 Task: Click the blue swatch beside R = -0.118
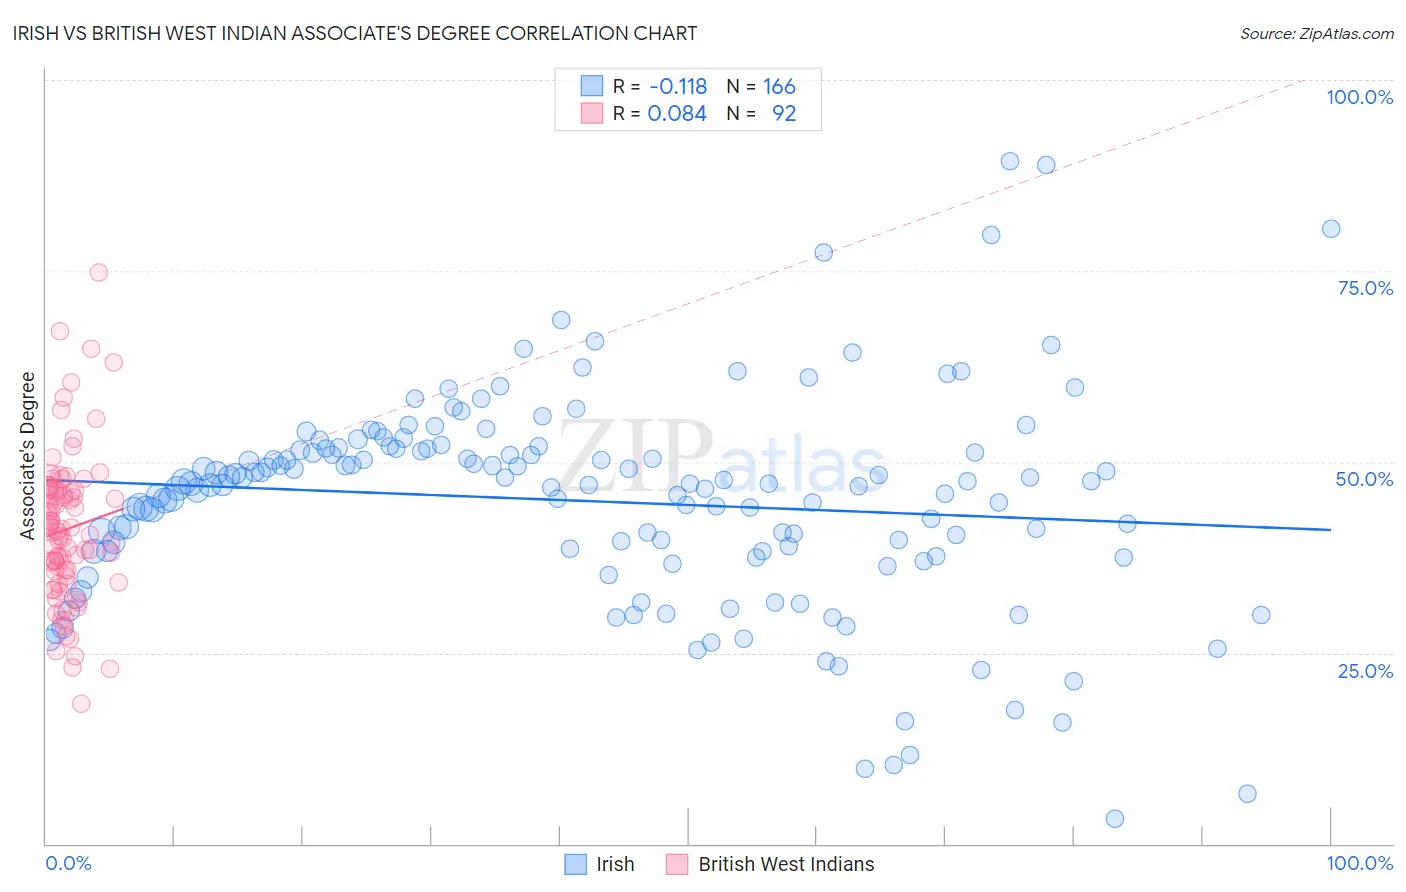(592, 86)
